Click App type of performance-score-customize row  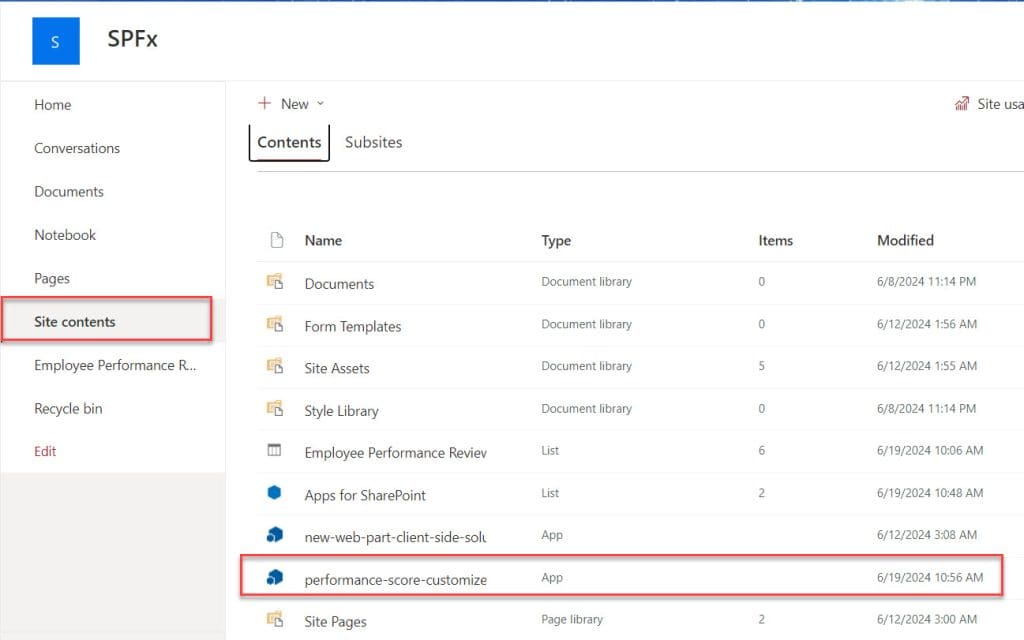(x=552, y=578)
